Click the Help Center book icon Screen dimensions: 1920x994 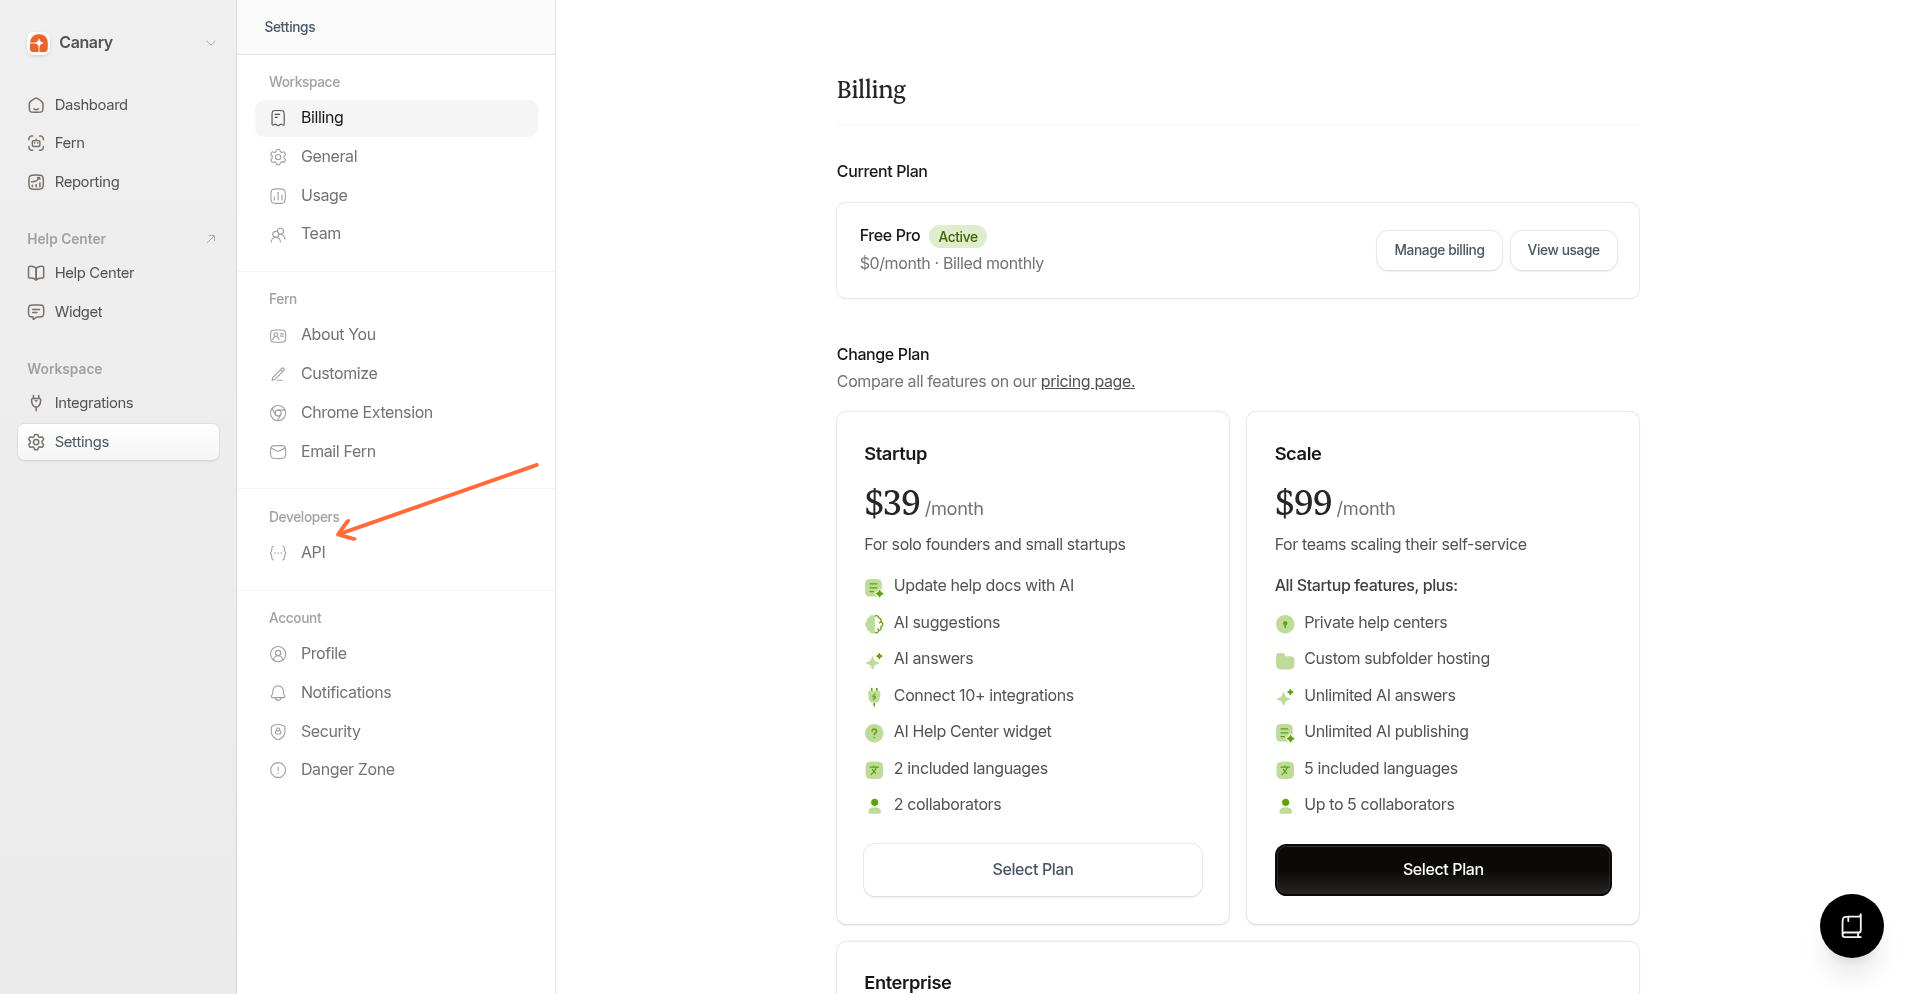pyautogui.click(x=36, y=272)
